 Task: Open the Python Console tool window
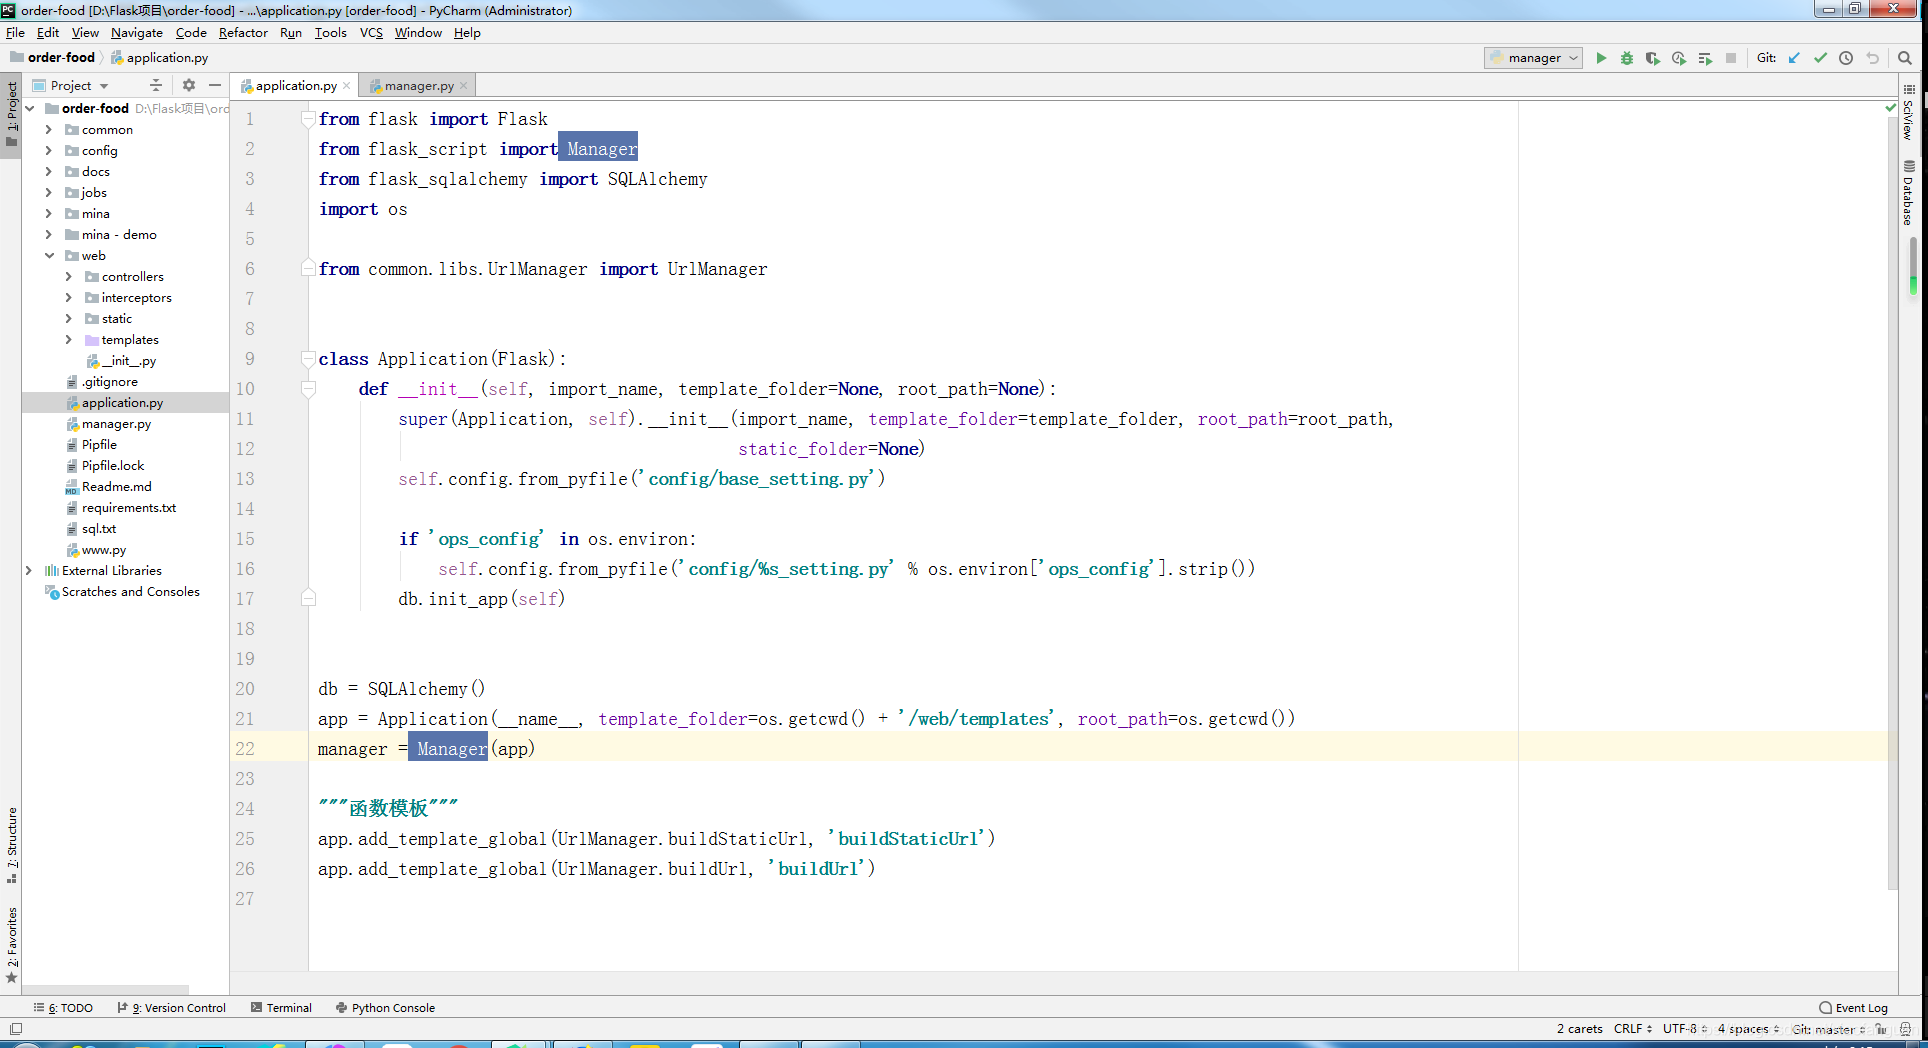click(385, 1008)
